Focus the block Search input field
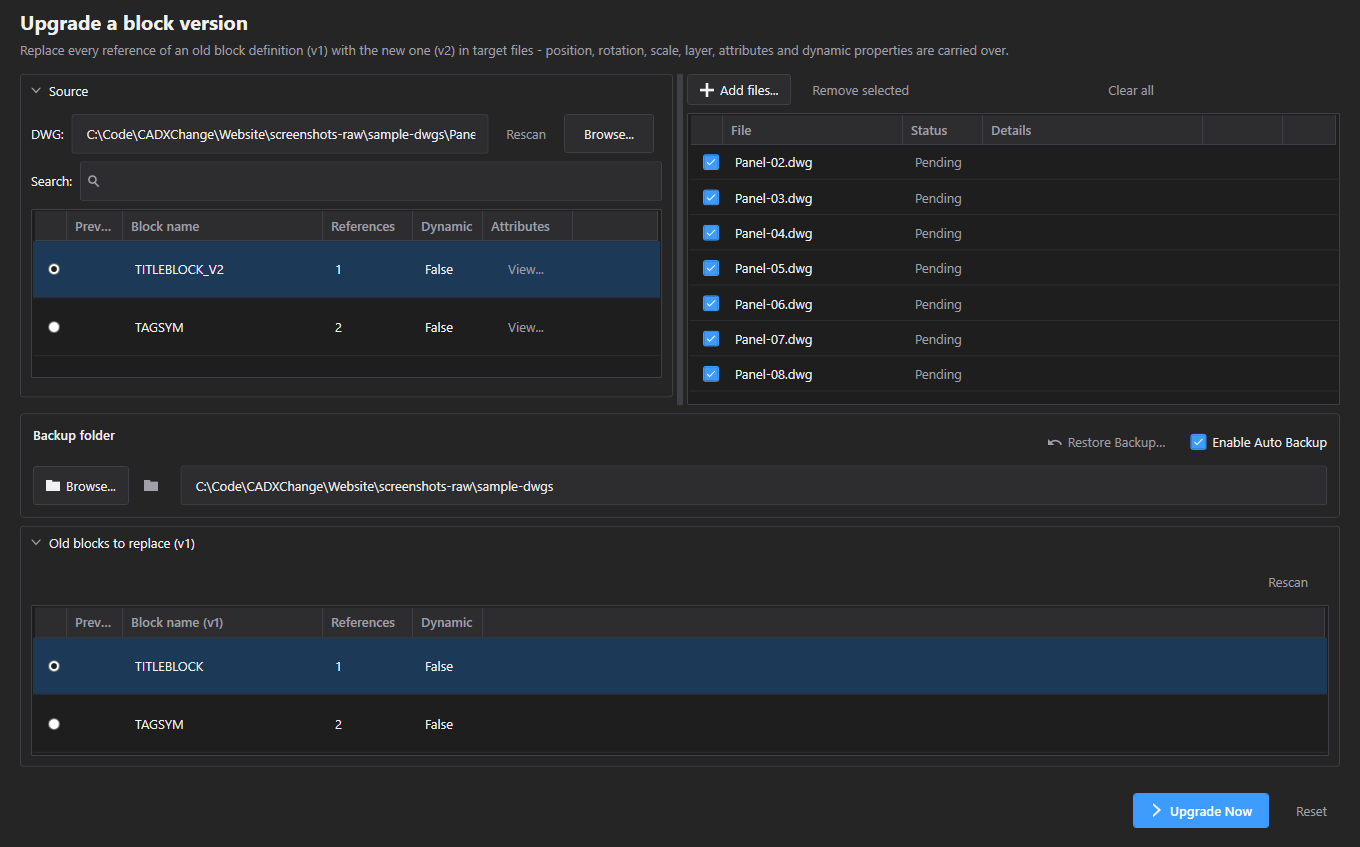 [371, 181]
